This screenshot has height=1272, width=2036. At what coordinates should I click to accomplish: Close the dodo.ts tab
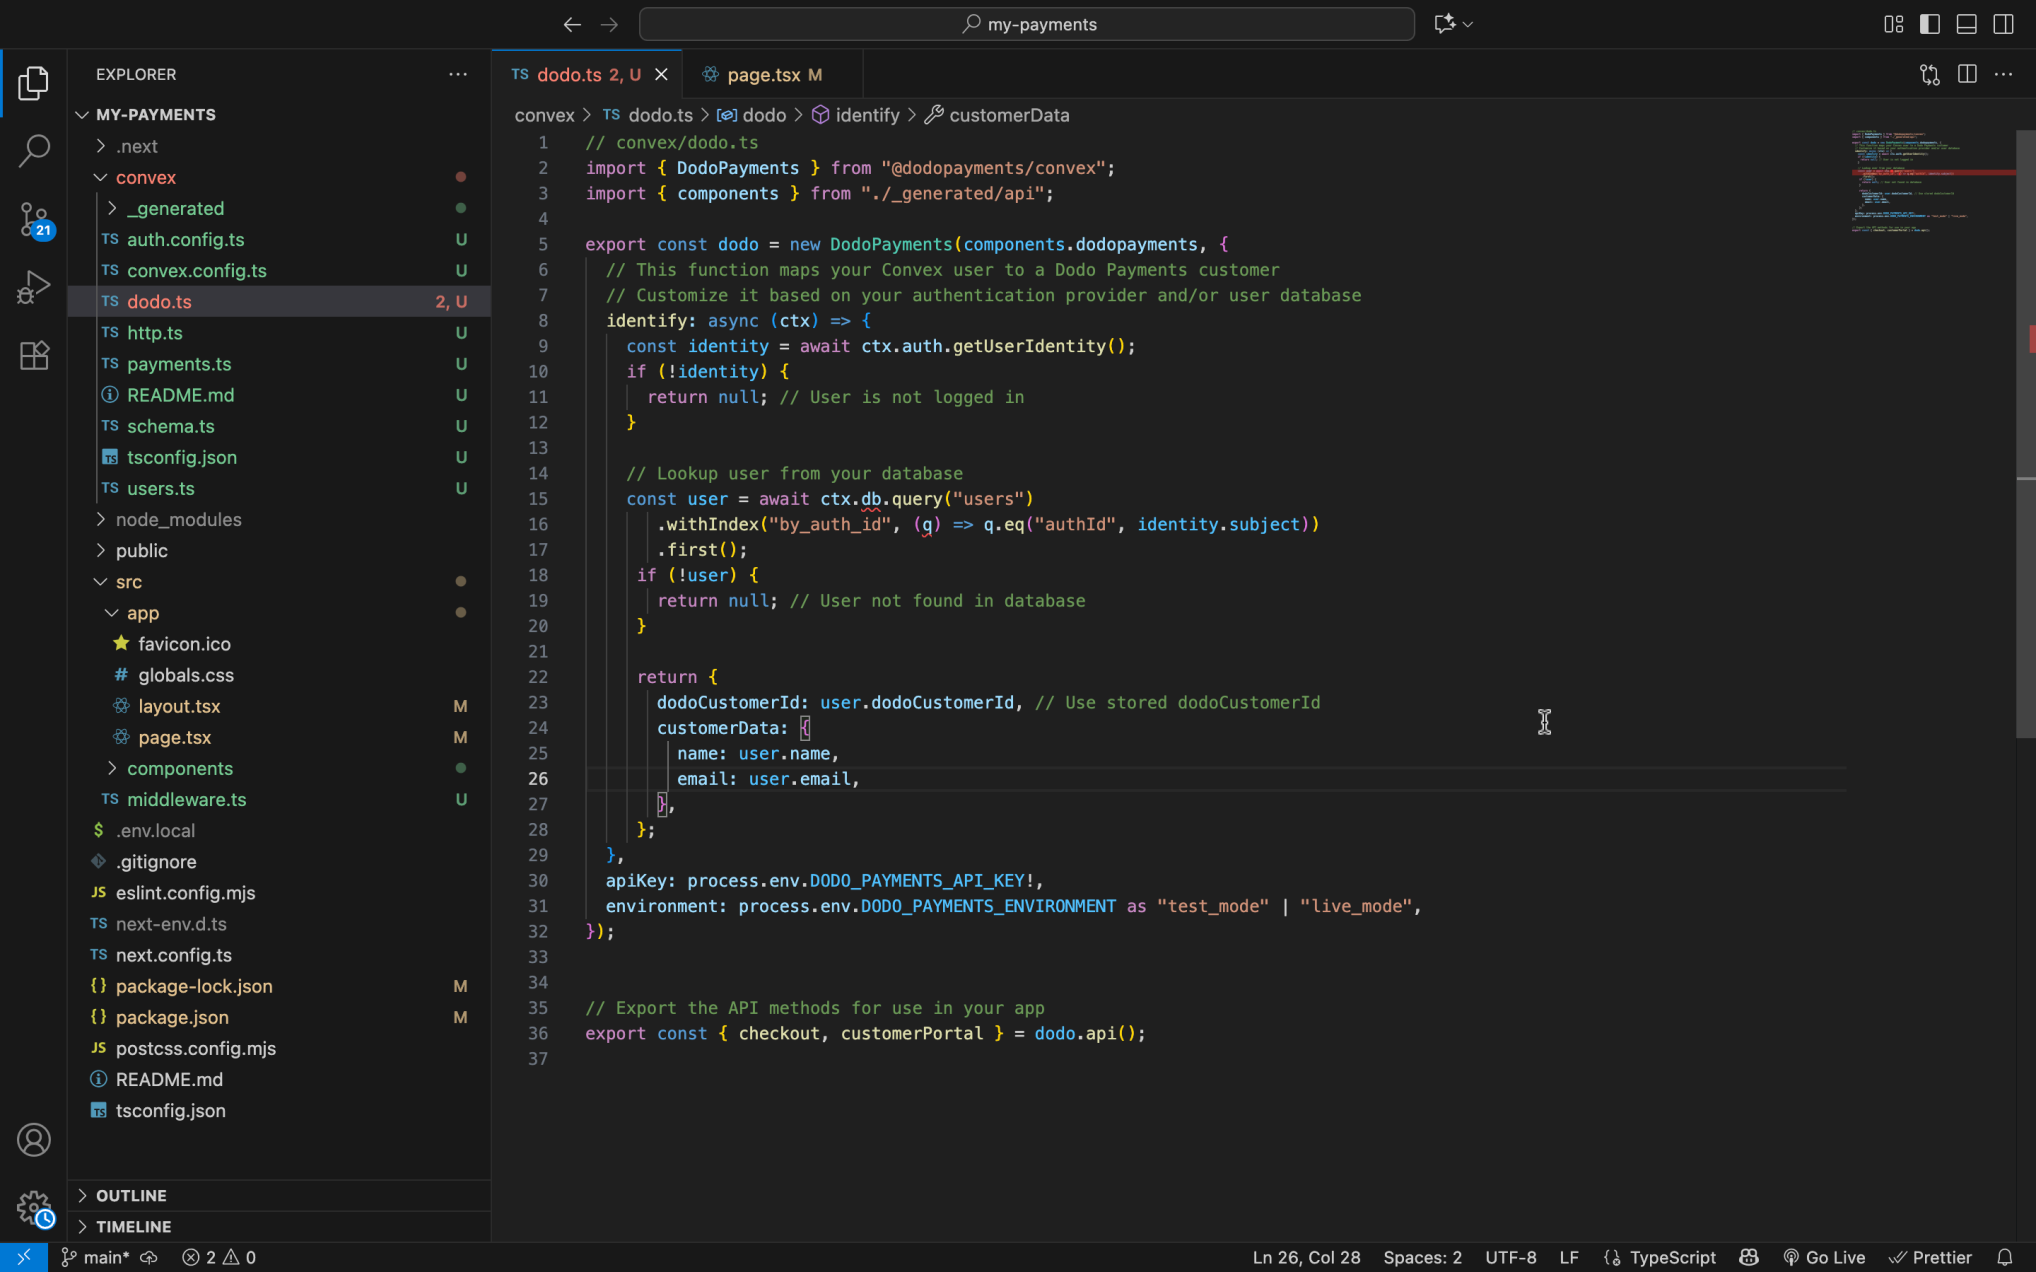(661, 75)
